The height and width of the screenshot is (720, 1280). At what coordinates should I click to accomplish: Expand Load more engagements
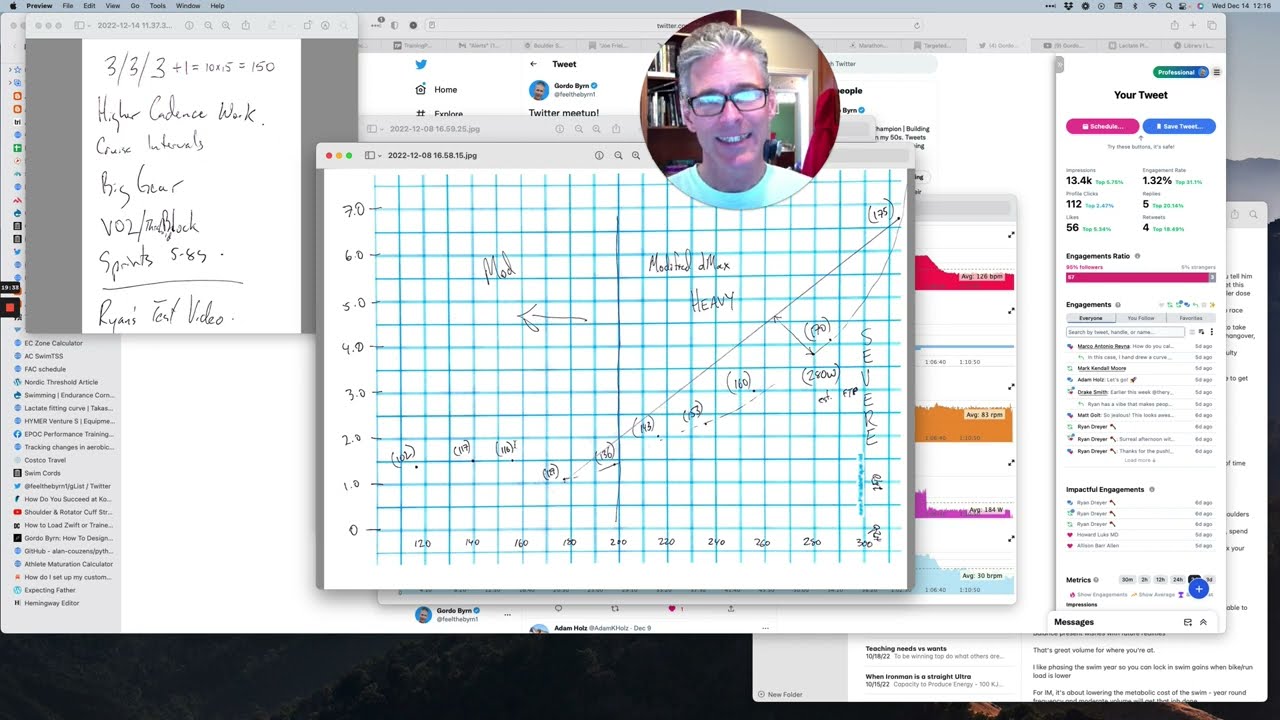coord(1139,460)
